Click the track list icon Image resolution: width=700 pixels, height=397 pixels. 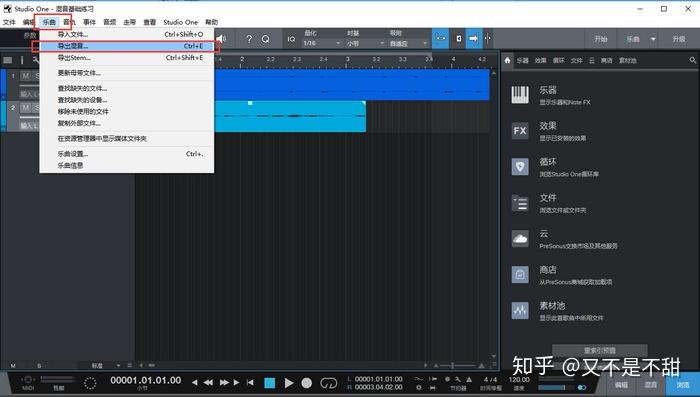(8, 60)
